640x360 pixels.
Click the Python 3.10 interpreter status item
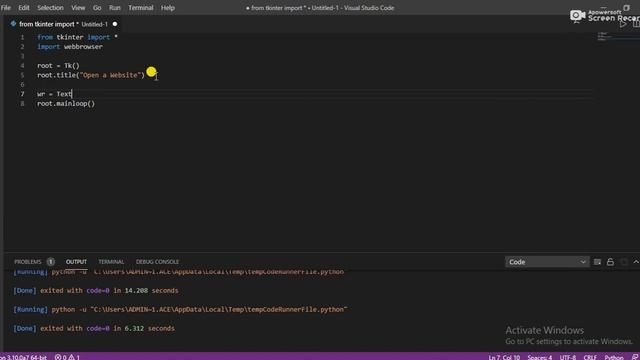pyautogui.click(x=23, y=357)
